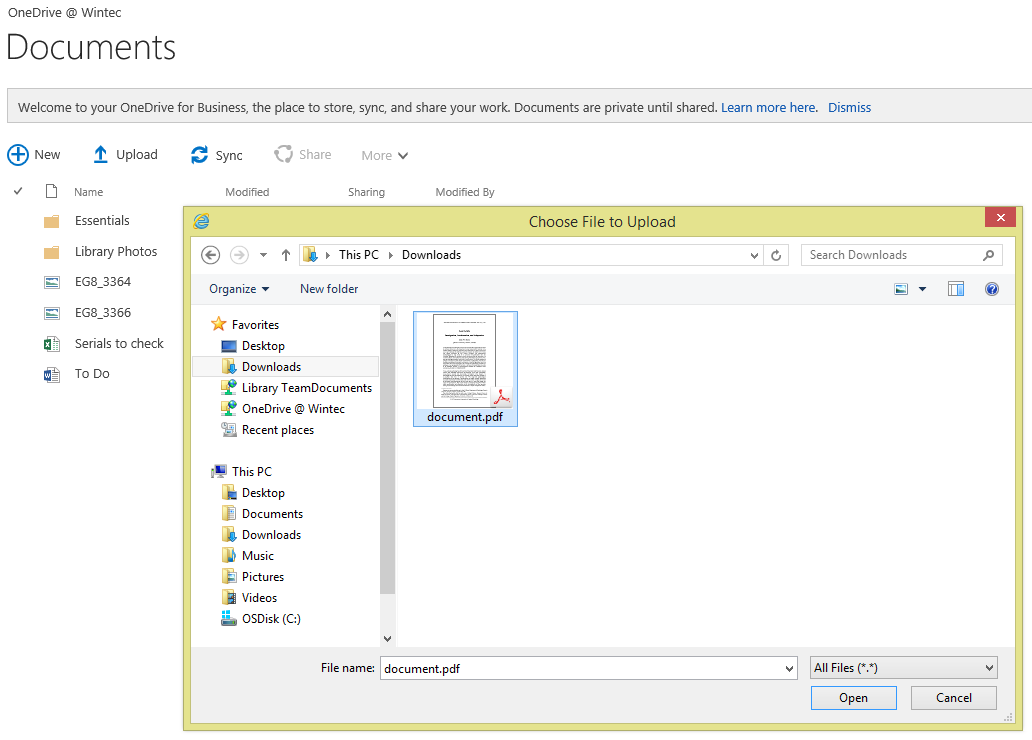Open recent locations dropdown arrow

[x=263, y=255]
